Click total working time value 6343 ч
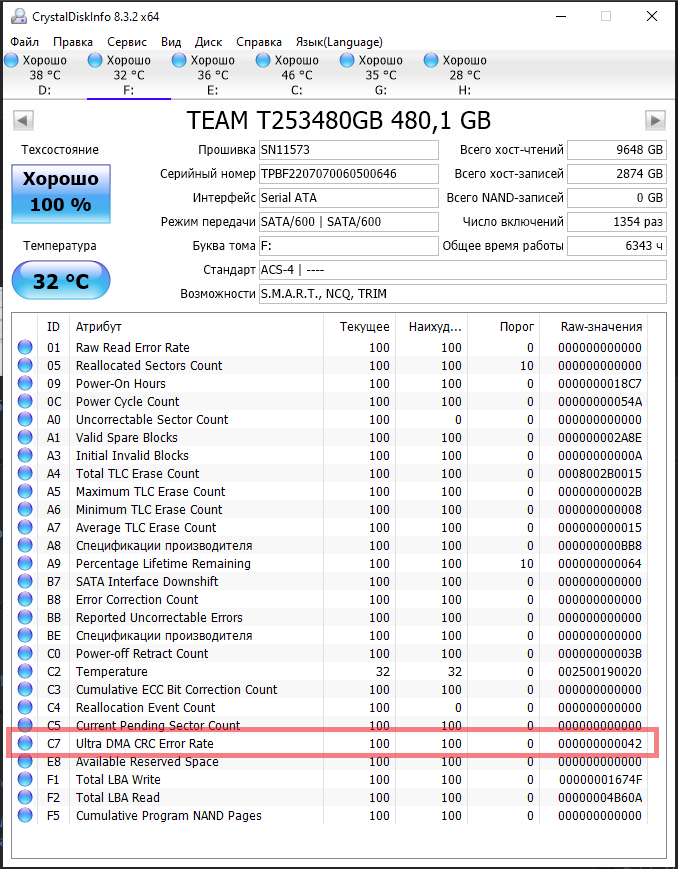The width and height of the screenshot is (678, 869). pos(616,246)
